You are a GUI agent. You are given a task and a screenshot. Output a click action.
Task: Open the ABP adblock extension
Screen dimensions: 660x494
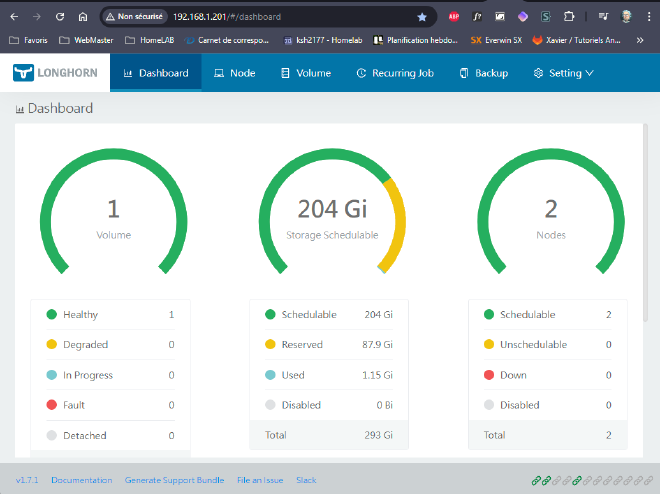(454, 17)
